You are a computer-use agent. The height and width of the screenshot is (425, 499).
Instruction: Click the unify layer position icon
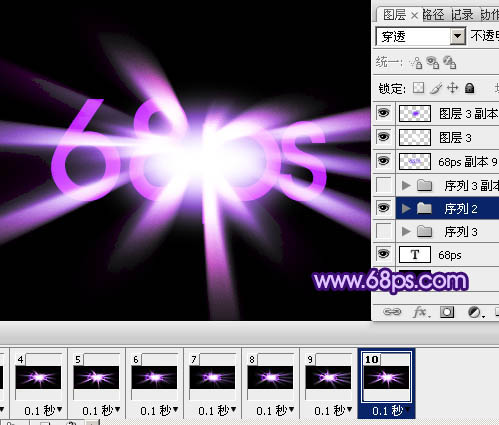coord(416,62)
